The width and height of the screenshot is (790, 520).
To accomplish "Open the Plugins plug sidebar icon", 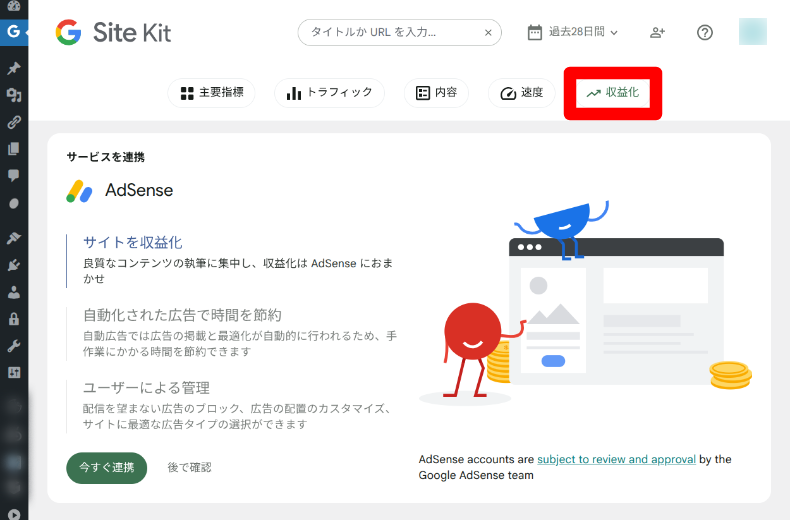I will 14,265.
